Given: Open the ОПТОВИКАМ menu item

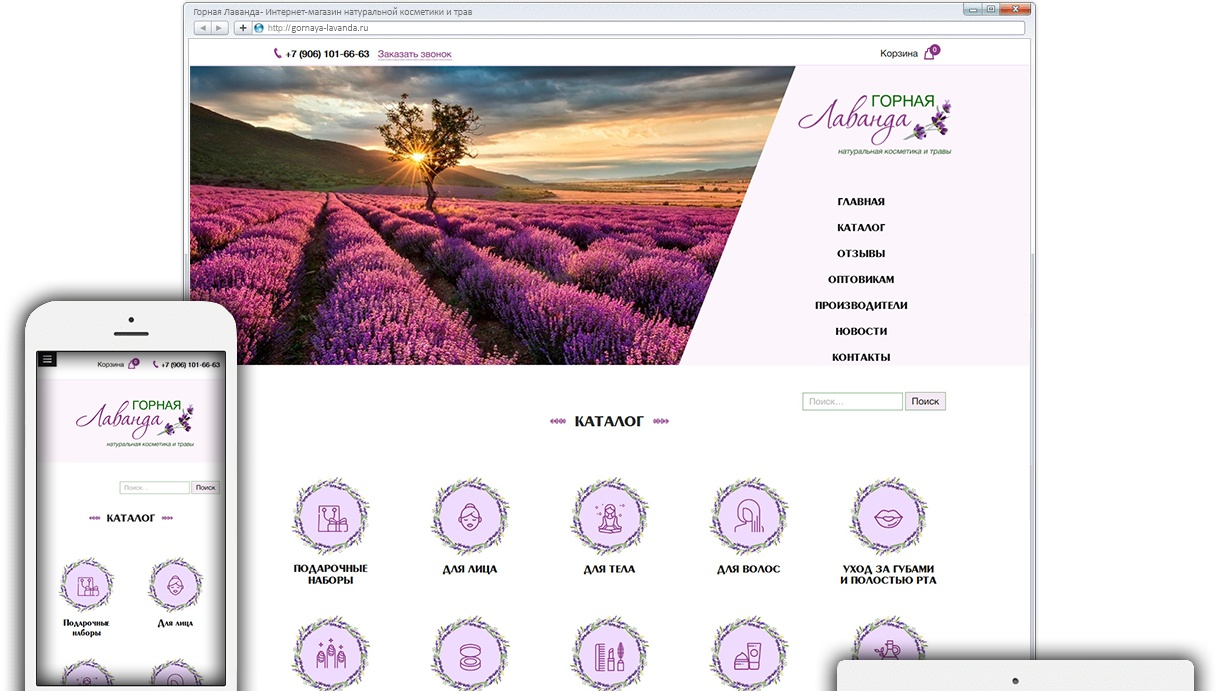Looking at the screenshot, I should pos(861,280).
